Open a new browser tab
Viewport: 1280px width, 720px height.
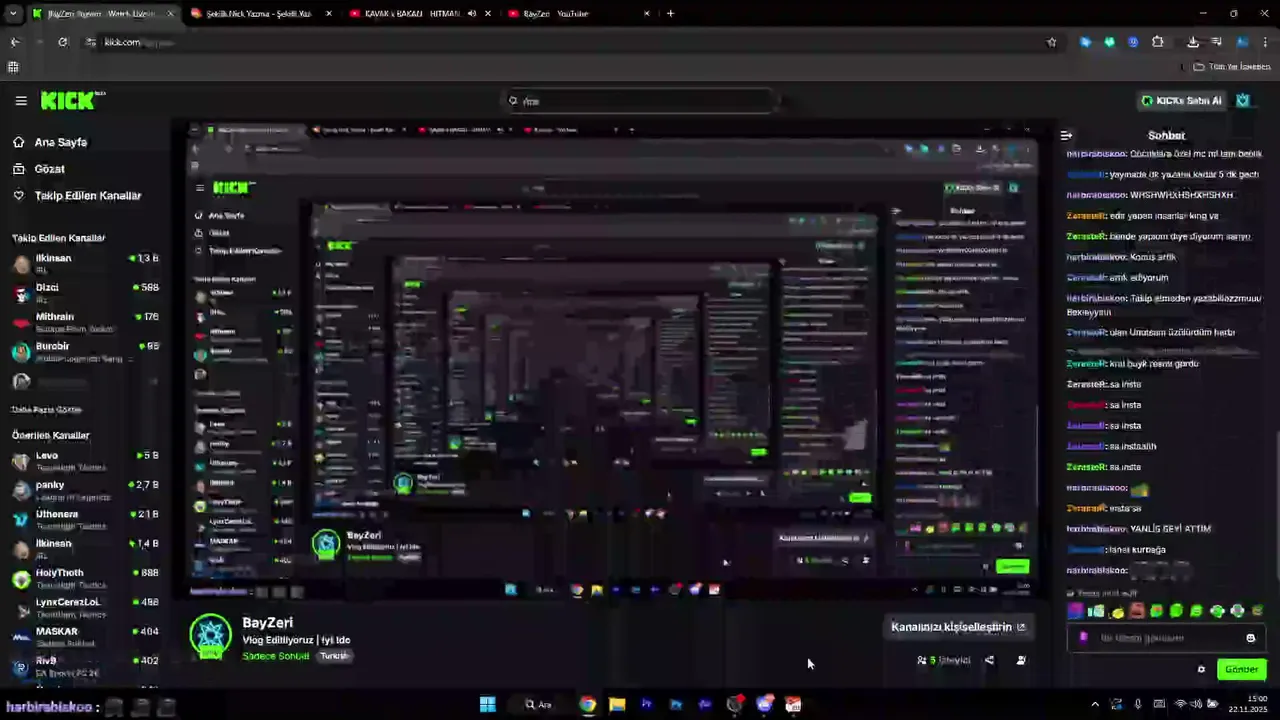pyautogui.click(x=670, y=14)
